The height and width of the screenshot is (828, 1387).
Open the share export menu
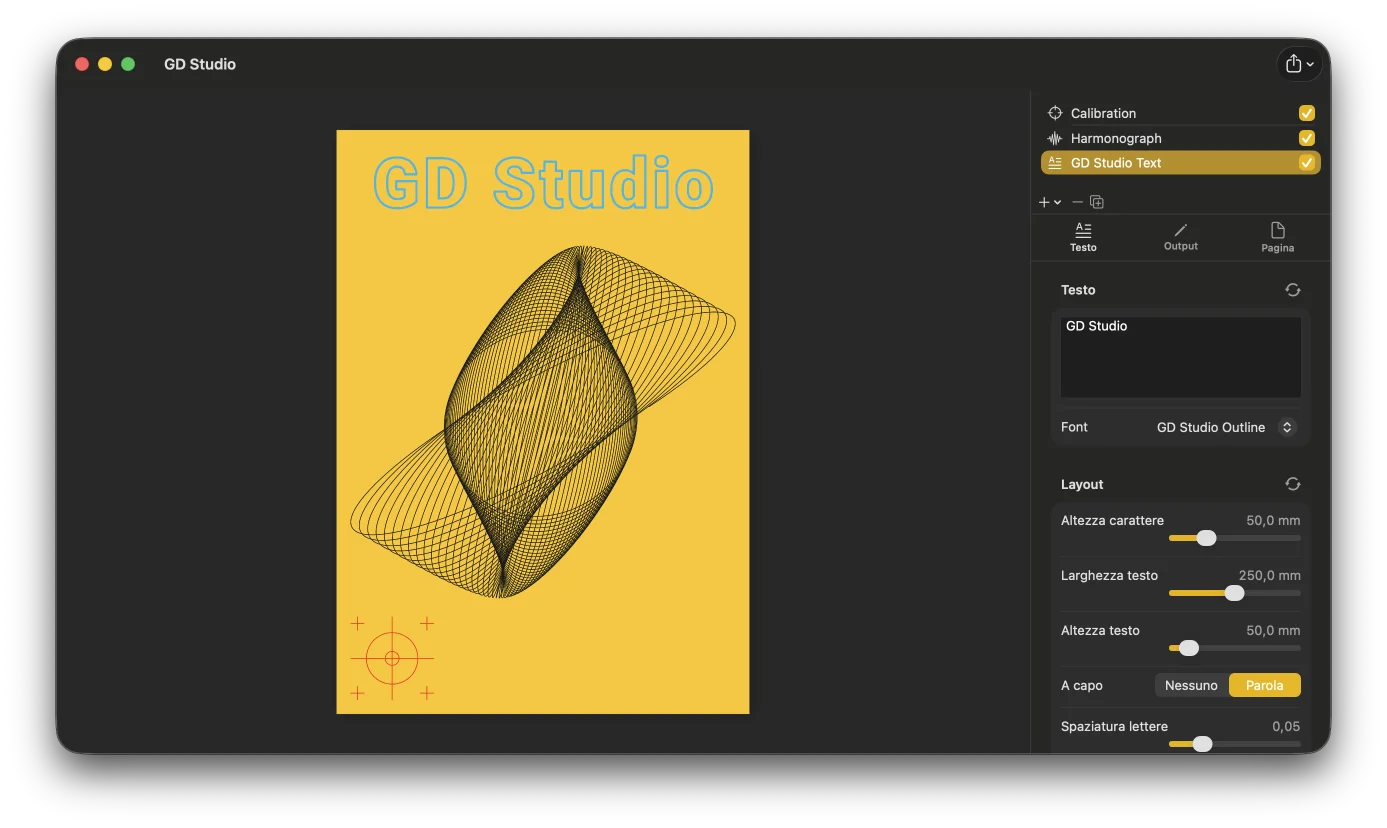tap(1300, 64)
